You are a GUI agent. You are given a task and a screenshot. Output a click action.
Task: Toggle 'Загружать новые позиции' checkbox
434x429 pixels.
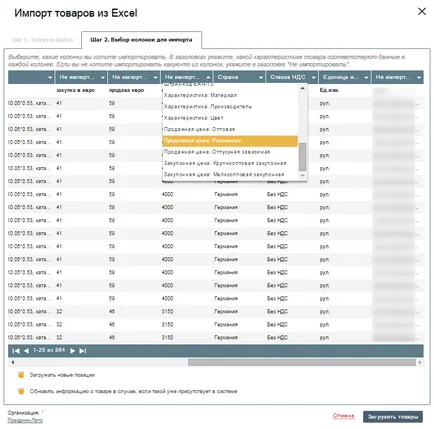(x=21, y=375)
